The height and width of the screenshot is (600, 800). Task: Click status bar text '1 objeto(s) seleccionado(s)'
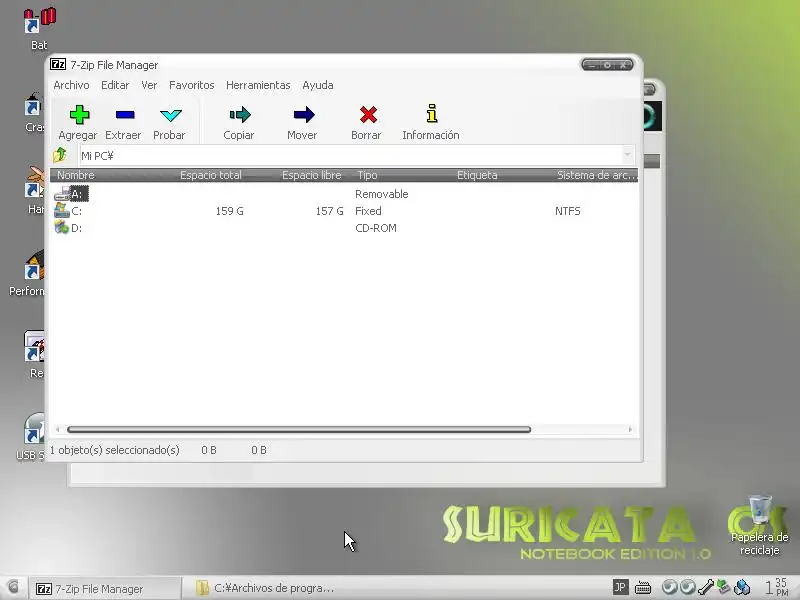(114, 450)
